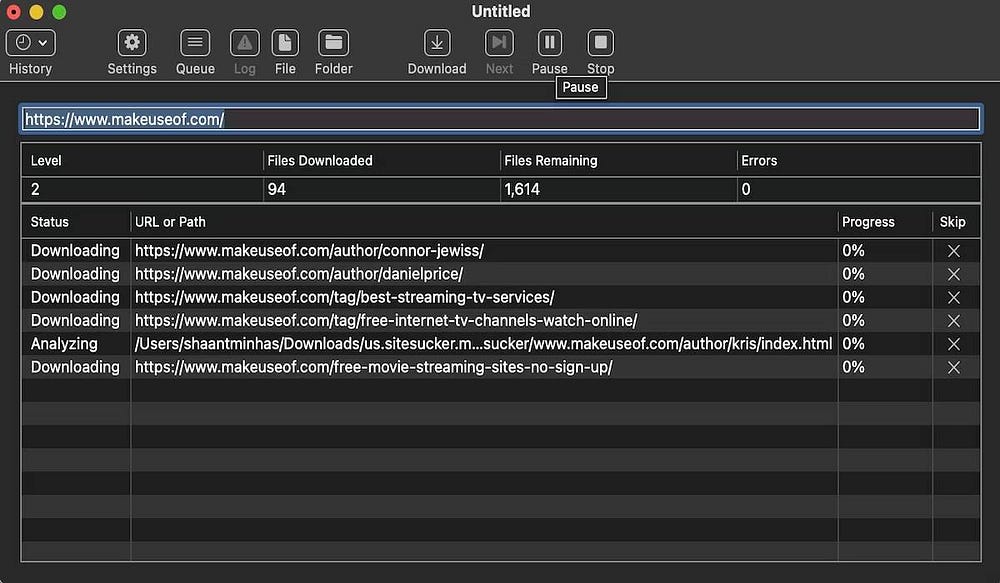
Task: Skip to Next file in toolbar
Action: [x=499, y=43]
